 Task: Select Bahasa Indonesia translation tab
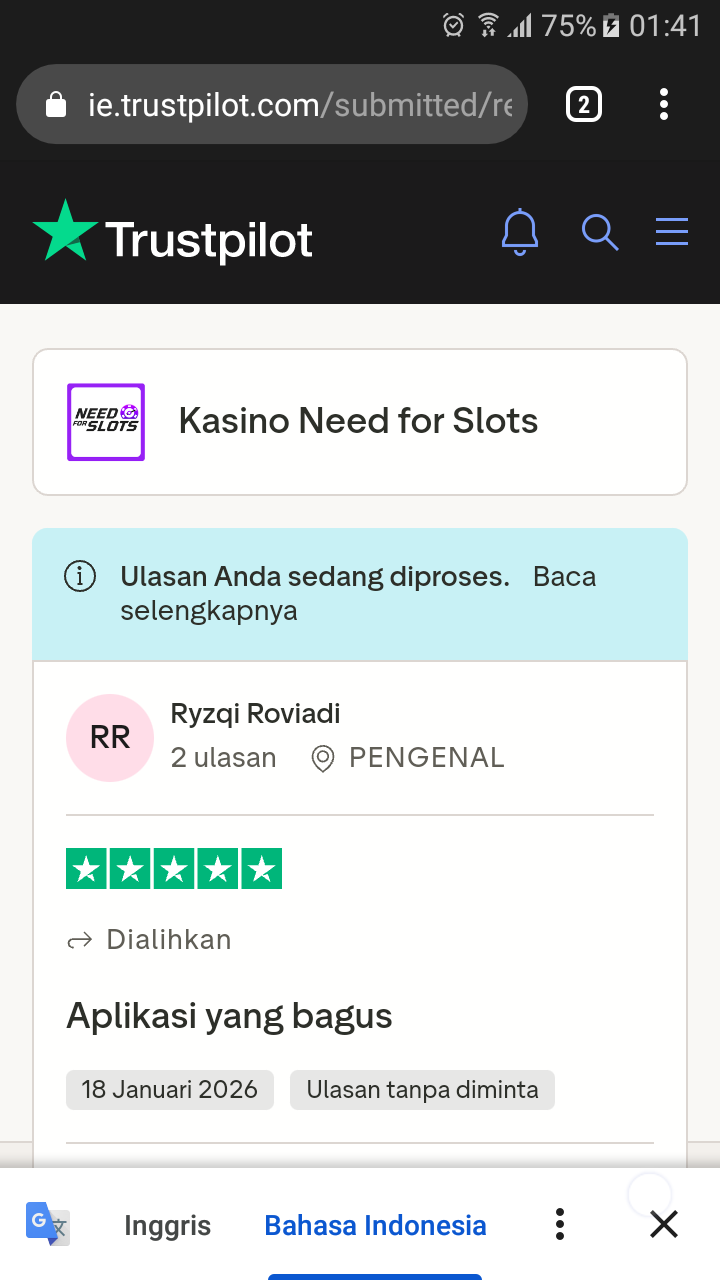point(375,1226)
